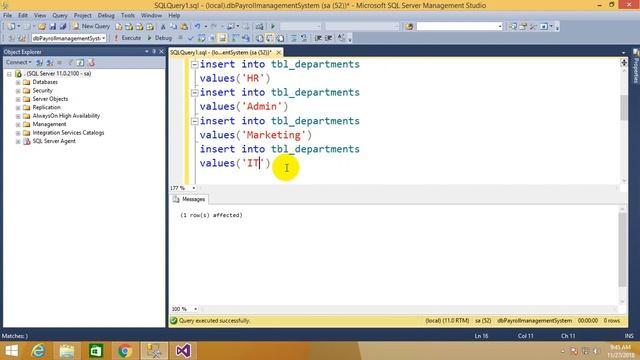Click the Decrease Indent icon

click(318, 38)
